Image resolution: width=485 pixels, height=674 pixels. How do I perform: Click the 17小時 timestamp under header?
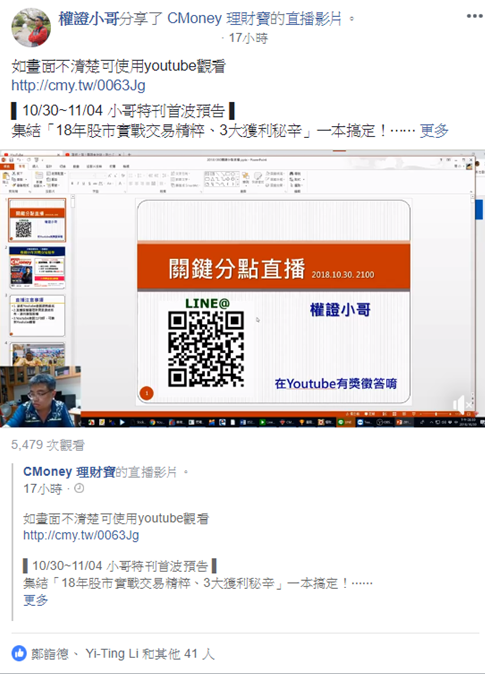point(248,38)
